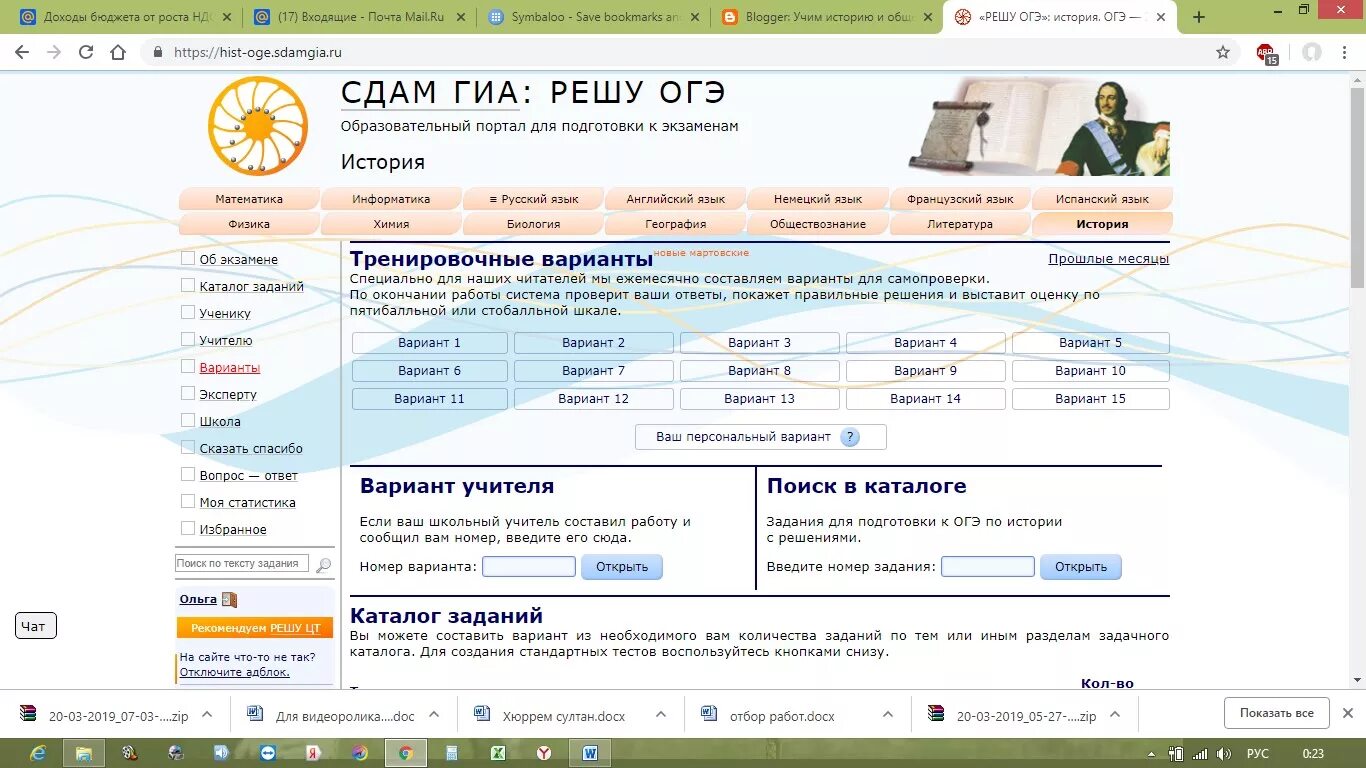
Task: Open the Adblock extension icon
Action: click(1267, 54)
